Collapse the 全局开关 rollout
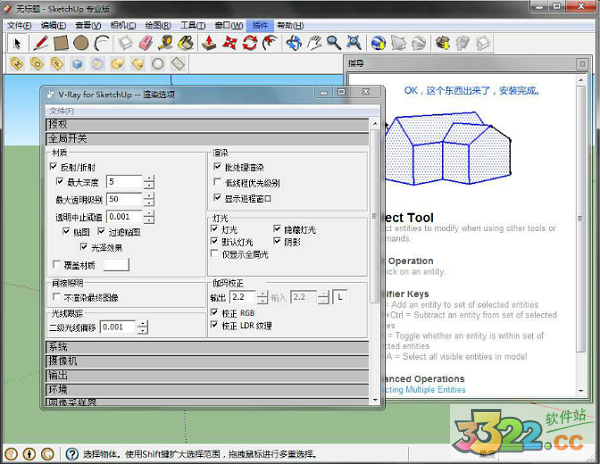This screenshot has width=600, height=464. click(x=207, y=138)
